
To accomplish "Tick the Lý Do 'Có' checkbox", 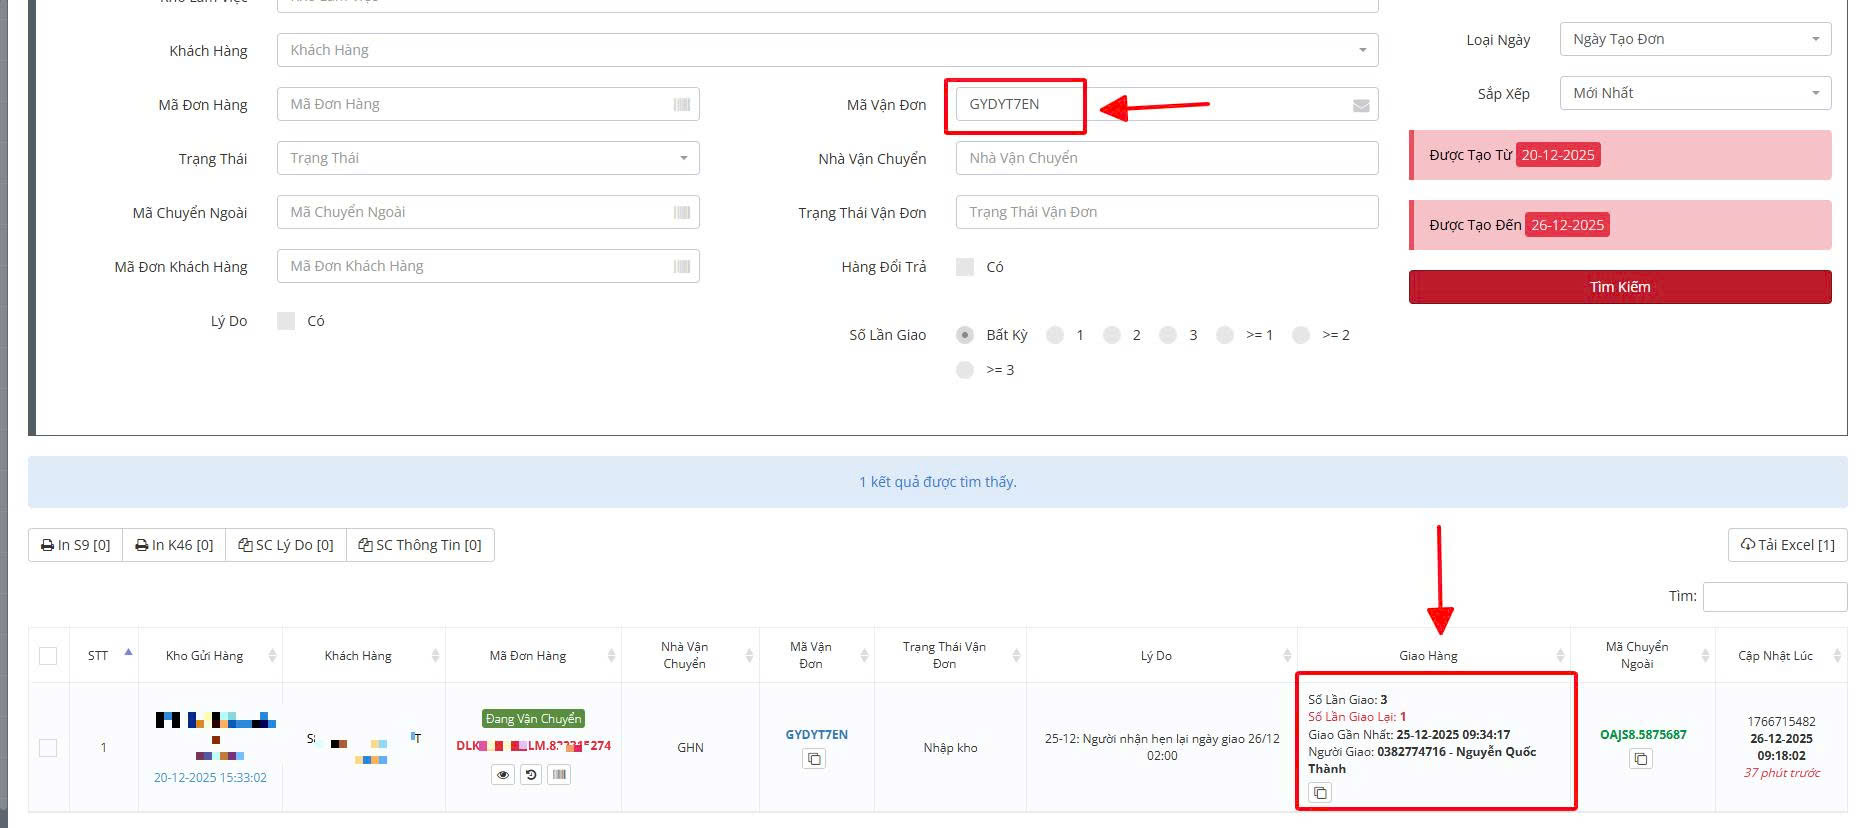I will (x=286, y=321).
